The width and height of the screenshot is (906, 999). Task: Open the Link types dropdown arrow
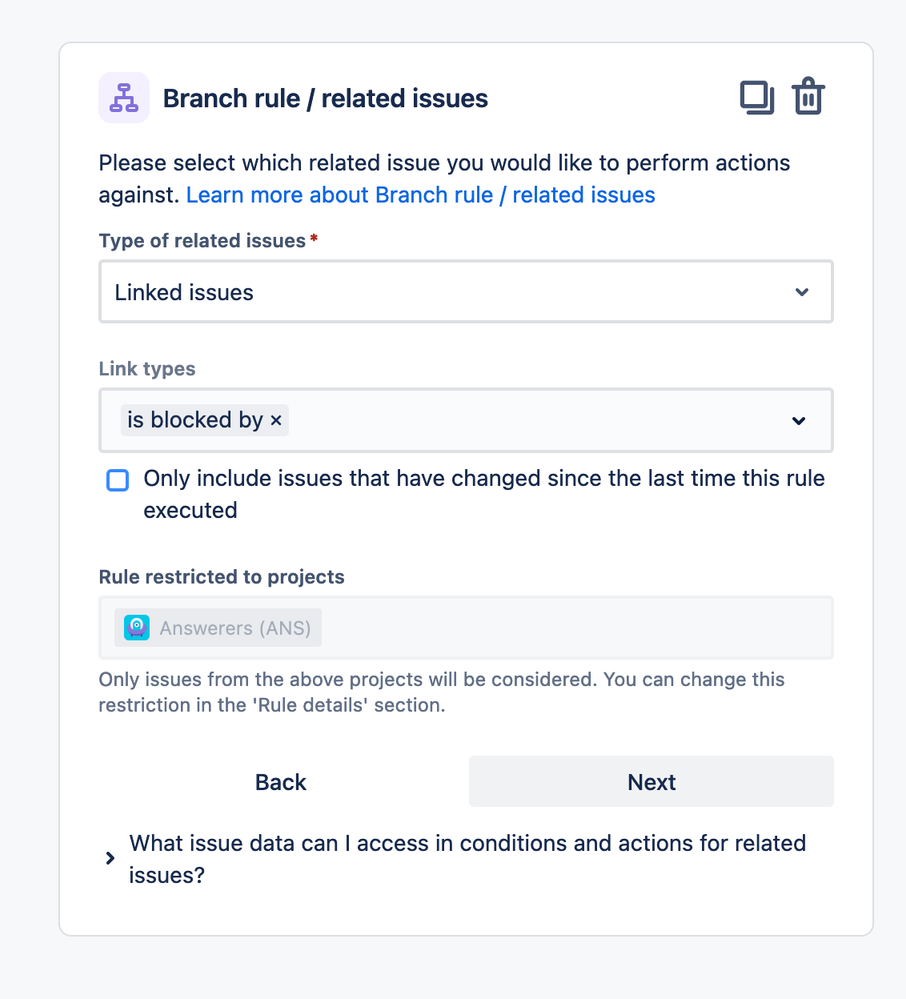point(799,421)
